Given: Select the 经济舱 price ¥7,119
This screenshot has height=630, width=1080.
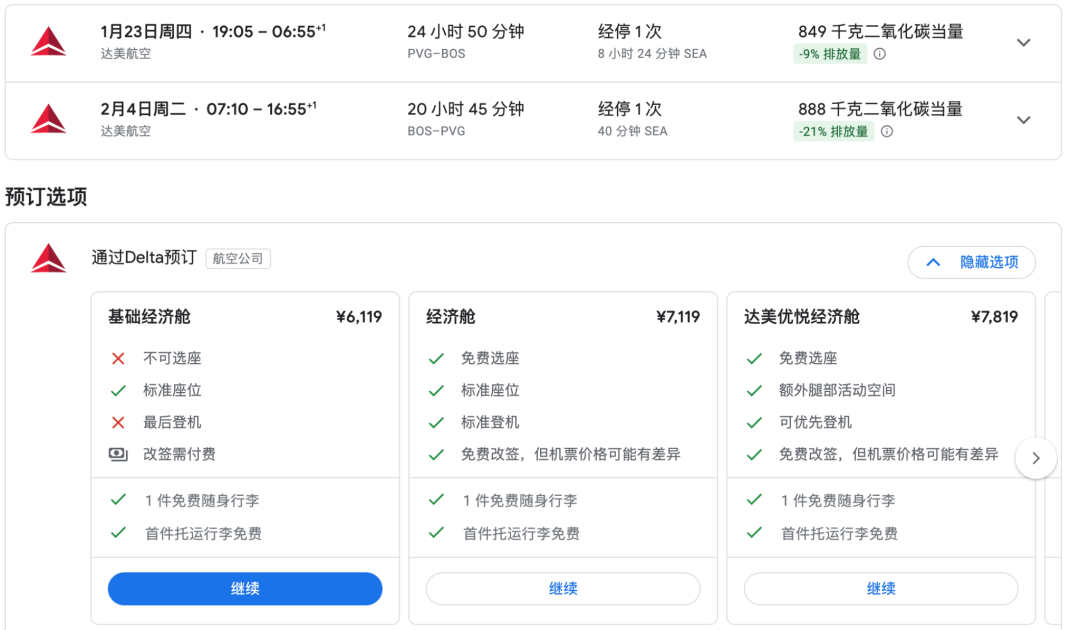Looking at the screenshot, I should pyautogui.click(x=678, y=317).
